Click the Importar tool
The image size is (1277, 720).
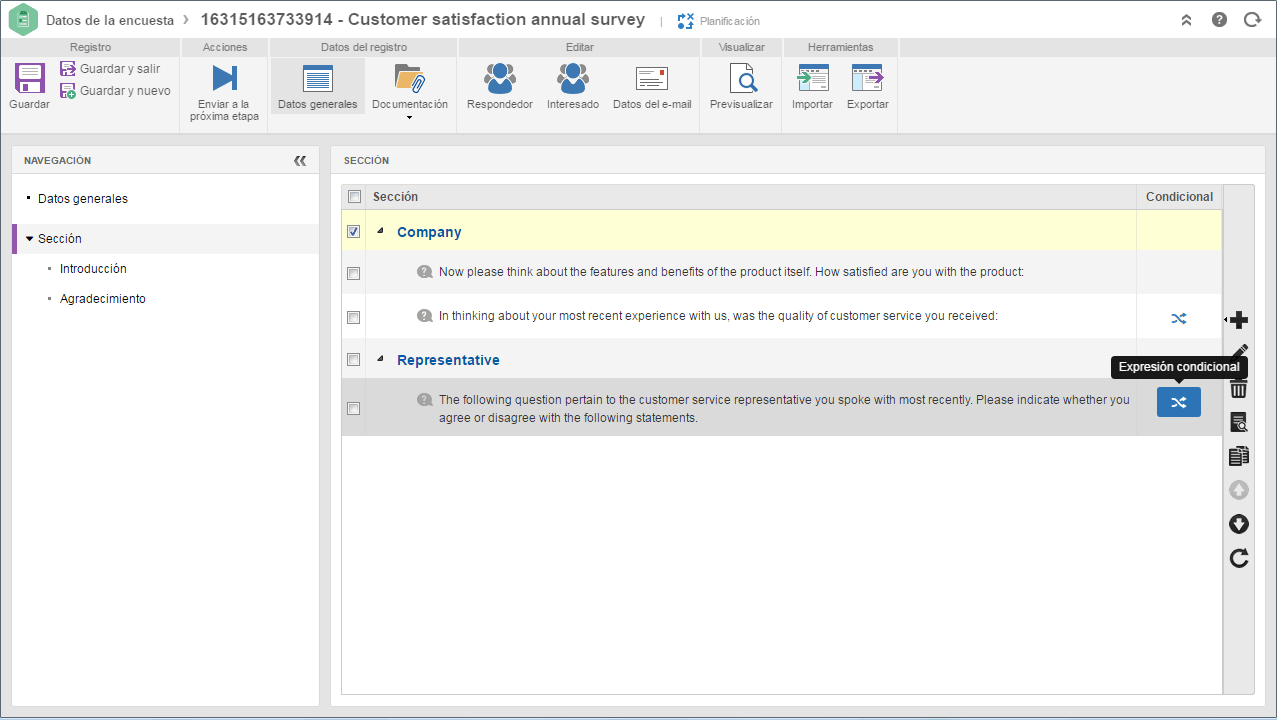click(812, 86)
